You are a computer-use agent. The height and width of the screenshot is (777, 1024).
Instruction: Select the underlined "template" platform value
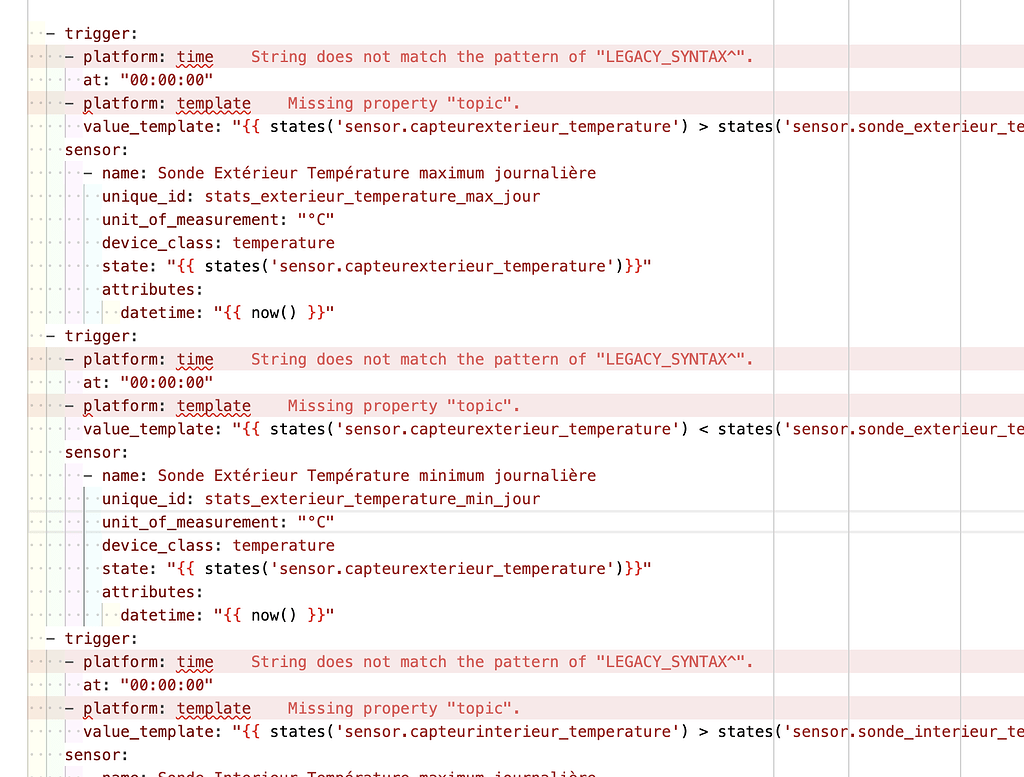click(x=213, y=103)
